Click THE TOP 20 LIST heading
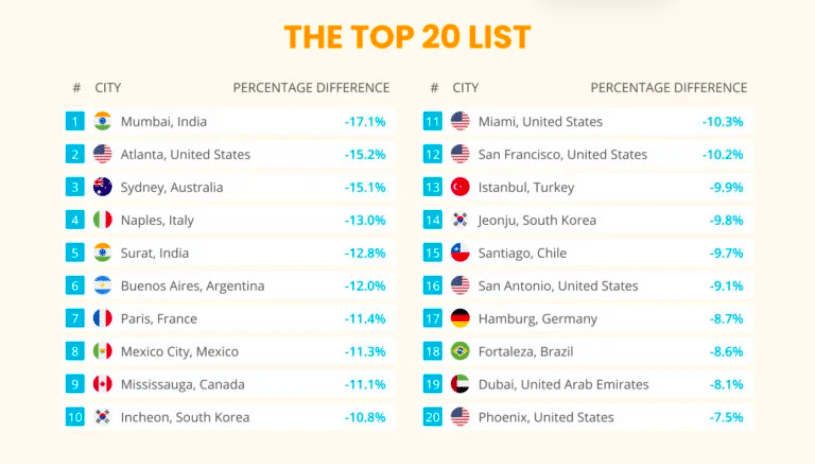 pos(407,37)
